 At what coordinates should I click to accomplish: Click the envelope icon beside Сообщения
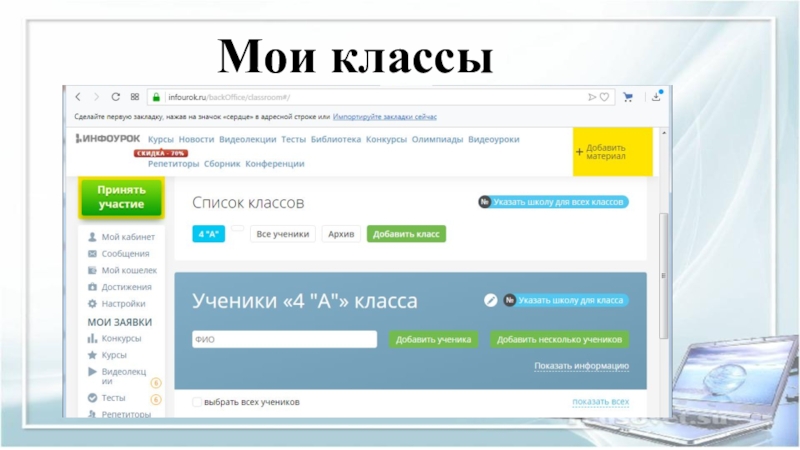pos(92,254)
